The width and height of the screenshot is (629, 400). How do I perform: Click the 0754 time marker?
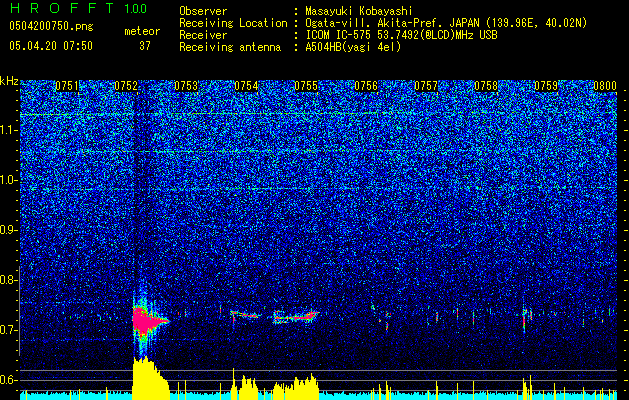click(x=246, y=86)
